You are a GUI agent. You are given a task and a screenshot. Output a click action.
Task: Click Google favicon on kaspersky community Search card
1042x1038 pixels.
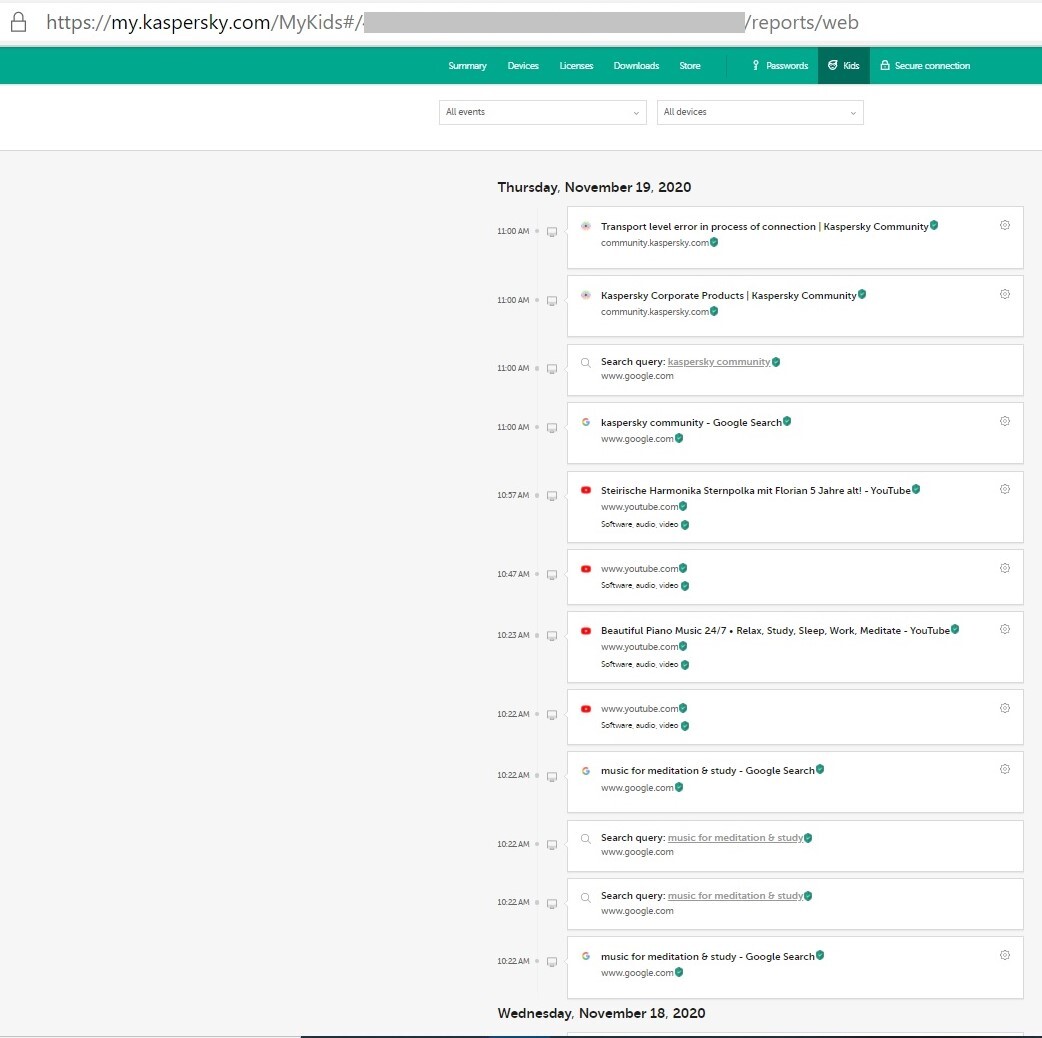point(585,422)
